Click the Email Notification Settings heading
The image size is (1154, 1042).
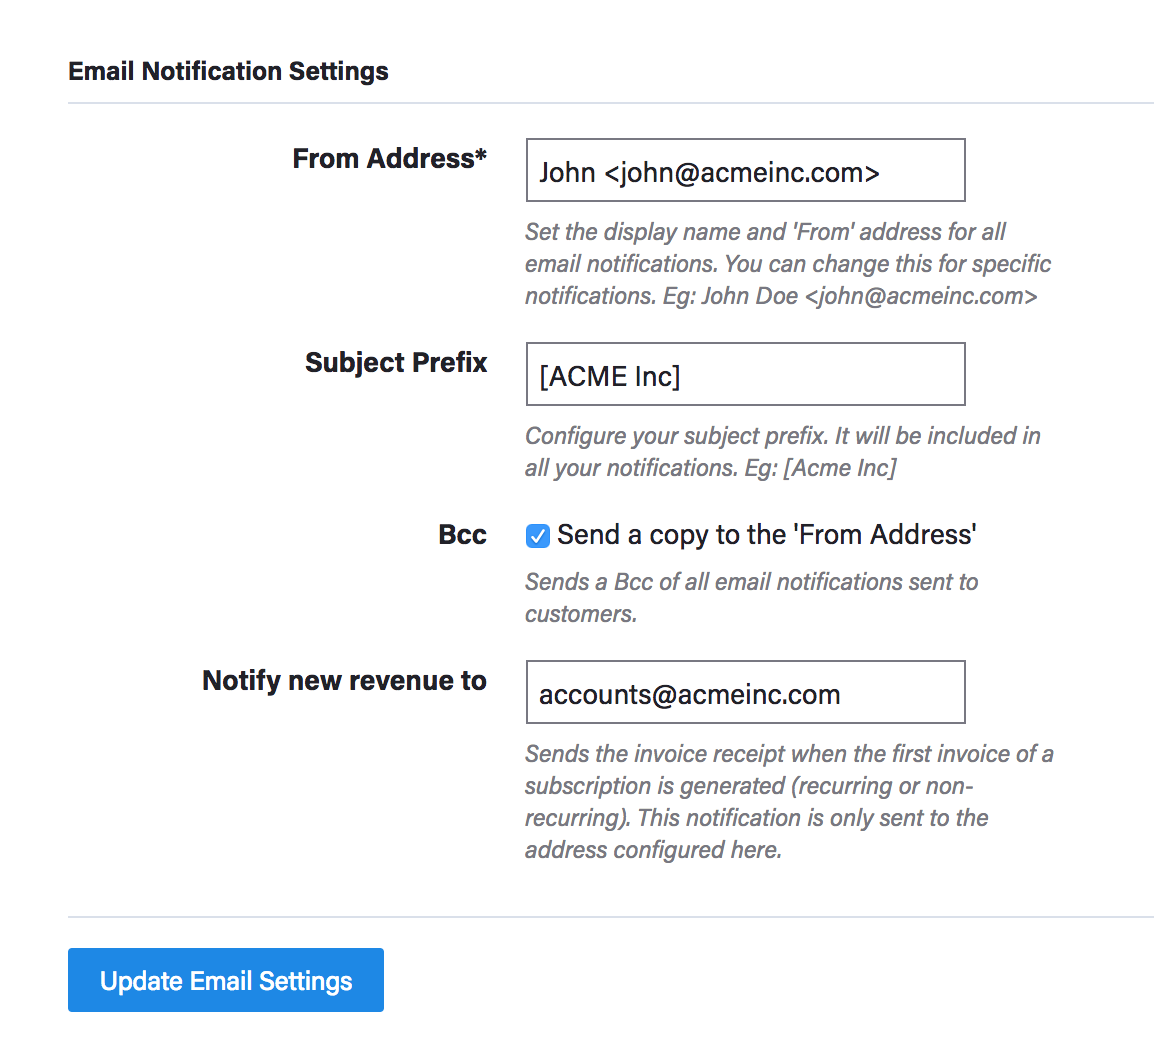click(x=228, y=71)
